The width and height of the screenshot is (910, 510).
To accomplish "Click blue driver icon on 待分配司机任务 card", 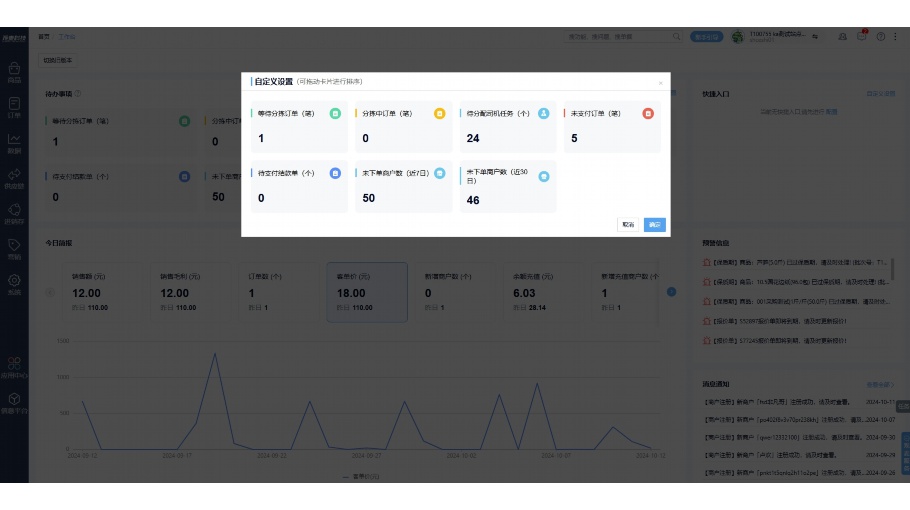I will click(x=544, y=114).
